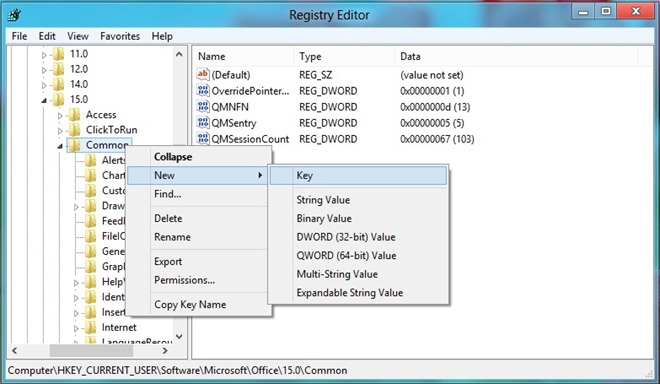Select the QMSessionCount value name
Viewport: 660px width, 384px height.
[x=250, y=139]
